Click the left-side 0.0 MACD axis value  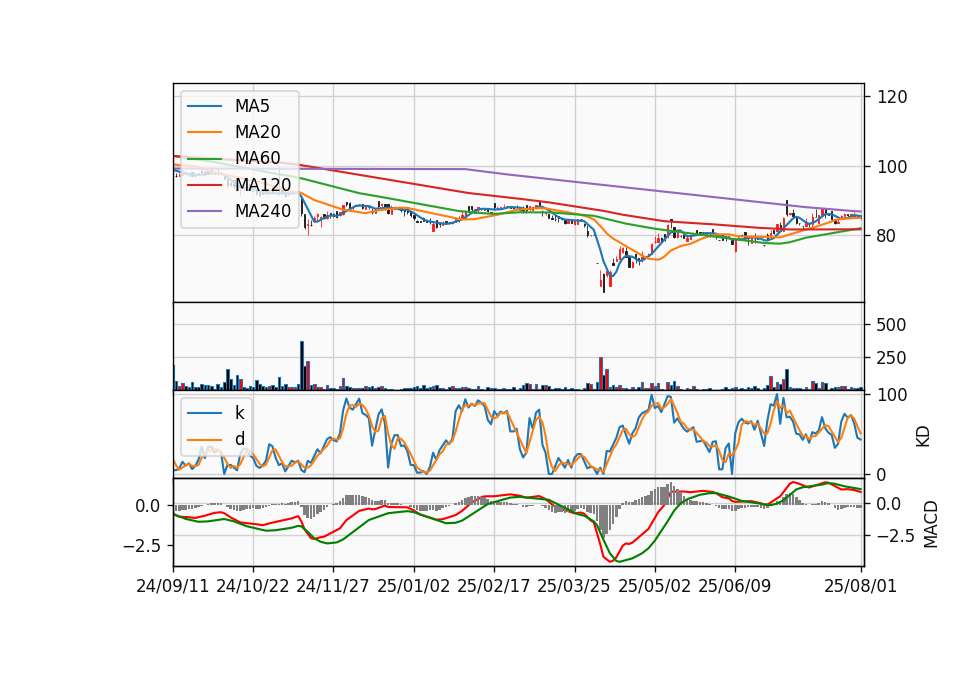148,506
